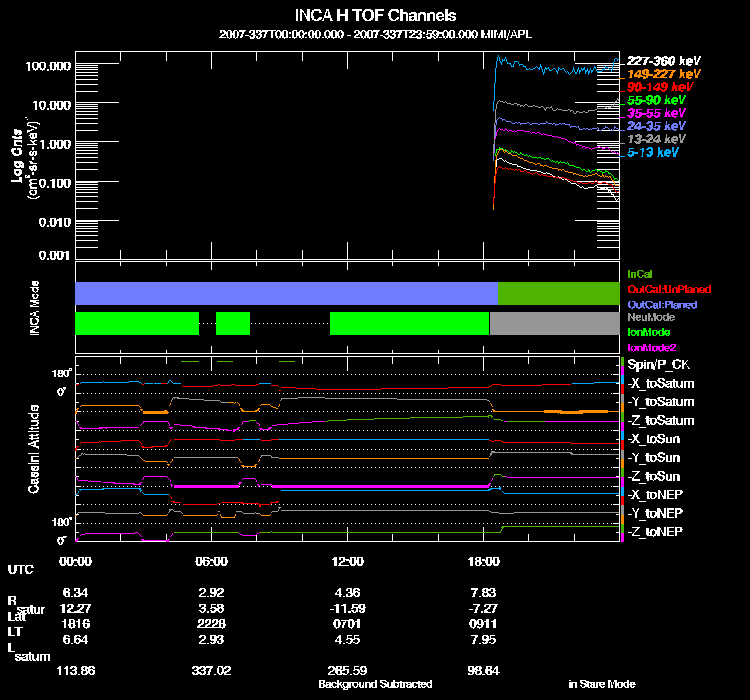Click the 13-24 keV gray legend entry

point(656,139)
